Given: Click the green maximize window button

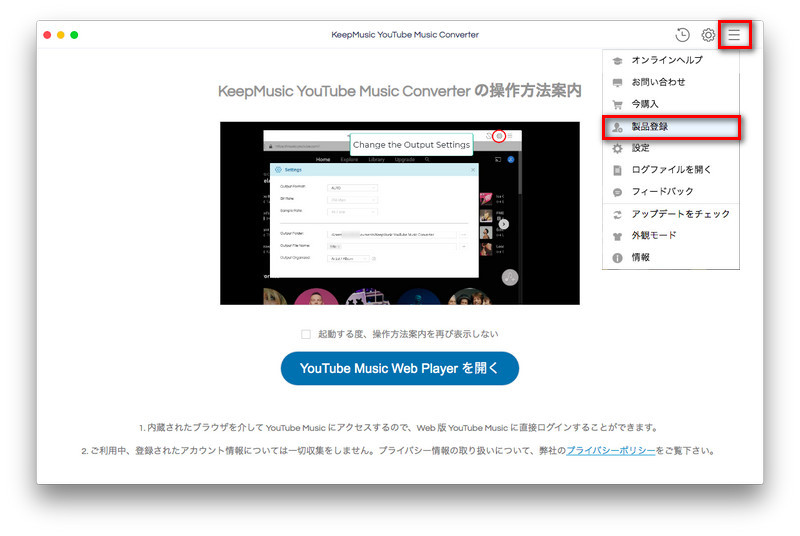Looking at the screenshot, I should click(x=74, y=35).
